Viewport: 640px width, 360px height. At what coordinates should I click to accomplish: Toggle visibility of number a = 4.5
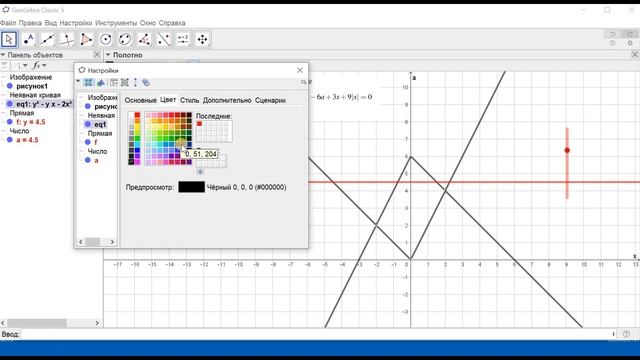click(x=10, y=140)
